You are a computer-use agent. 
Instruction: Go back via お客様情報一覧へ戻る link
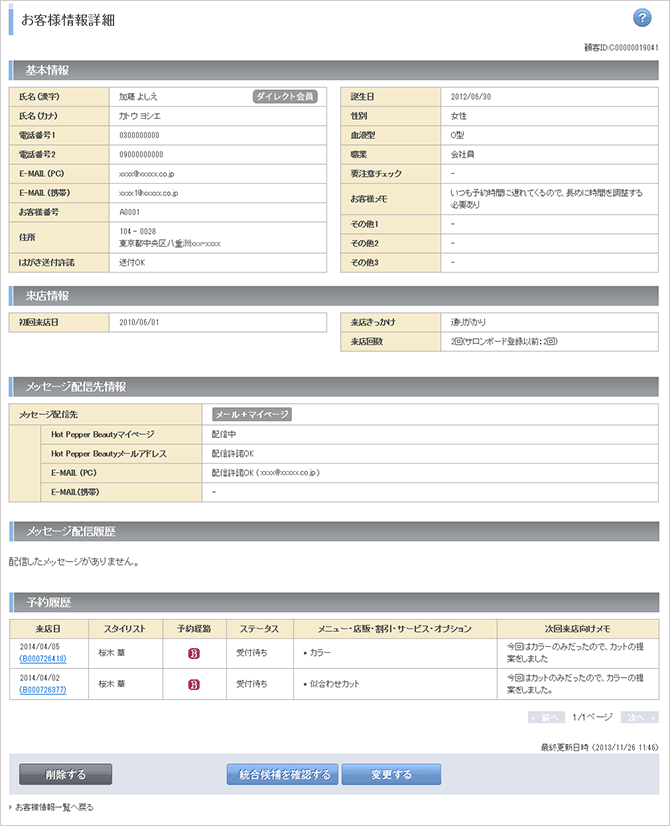(54, 807)
